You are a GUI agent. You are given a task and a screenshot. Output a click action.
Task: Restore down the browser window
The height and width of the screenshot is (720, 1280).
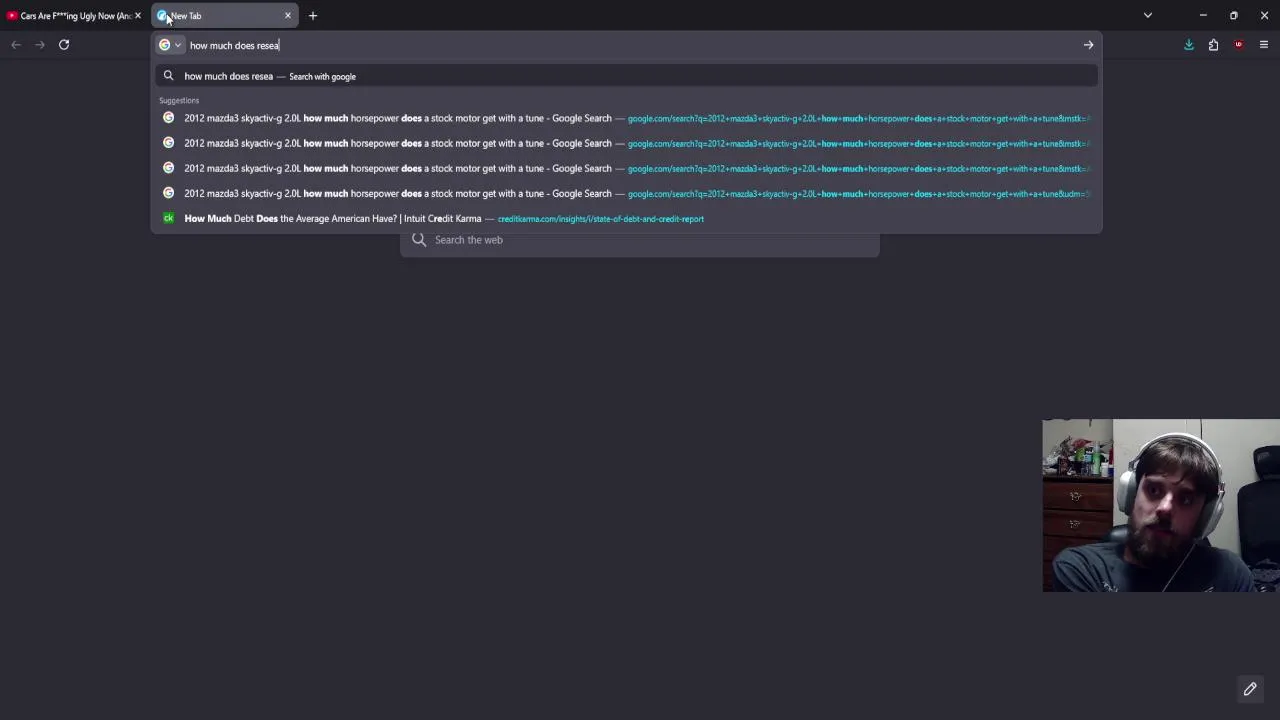point(1234,16)
